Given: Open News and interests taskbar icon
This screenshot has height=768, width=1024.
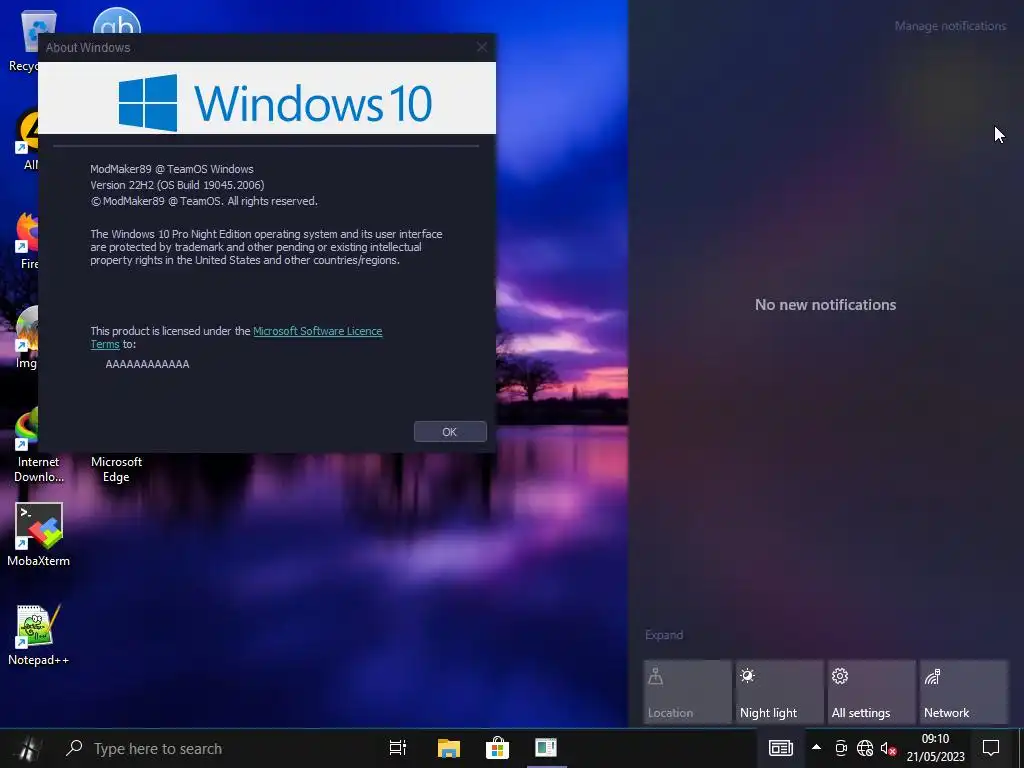Looking at the screenshot, I should [x=780, y=748].
